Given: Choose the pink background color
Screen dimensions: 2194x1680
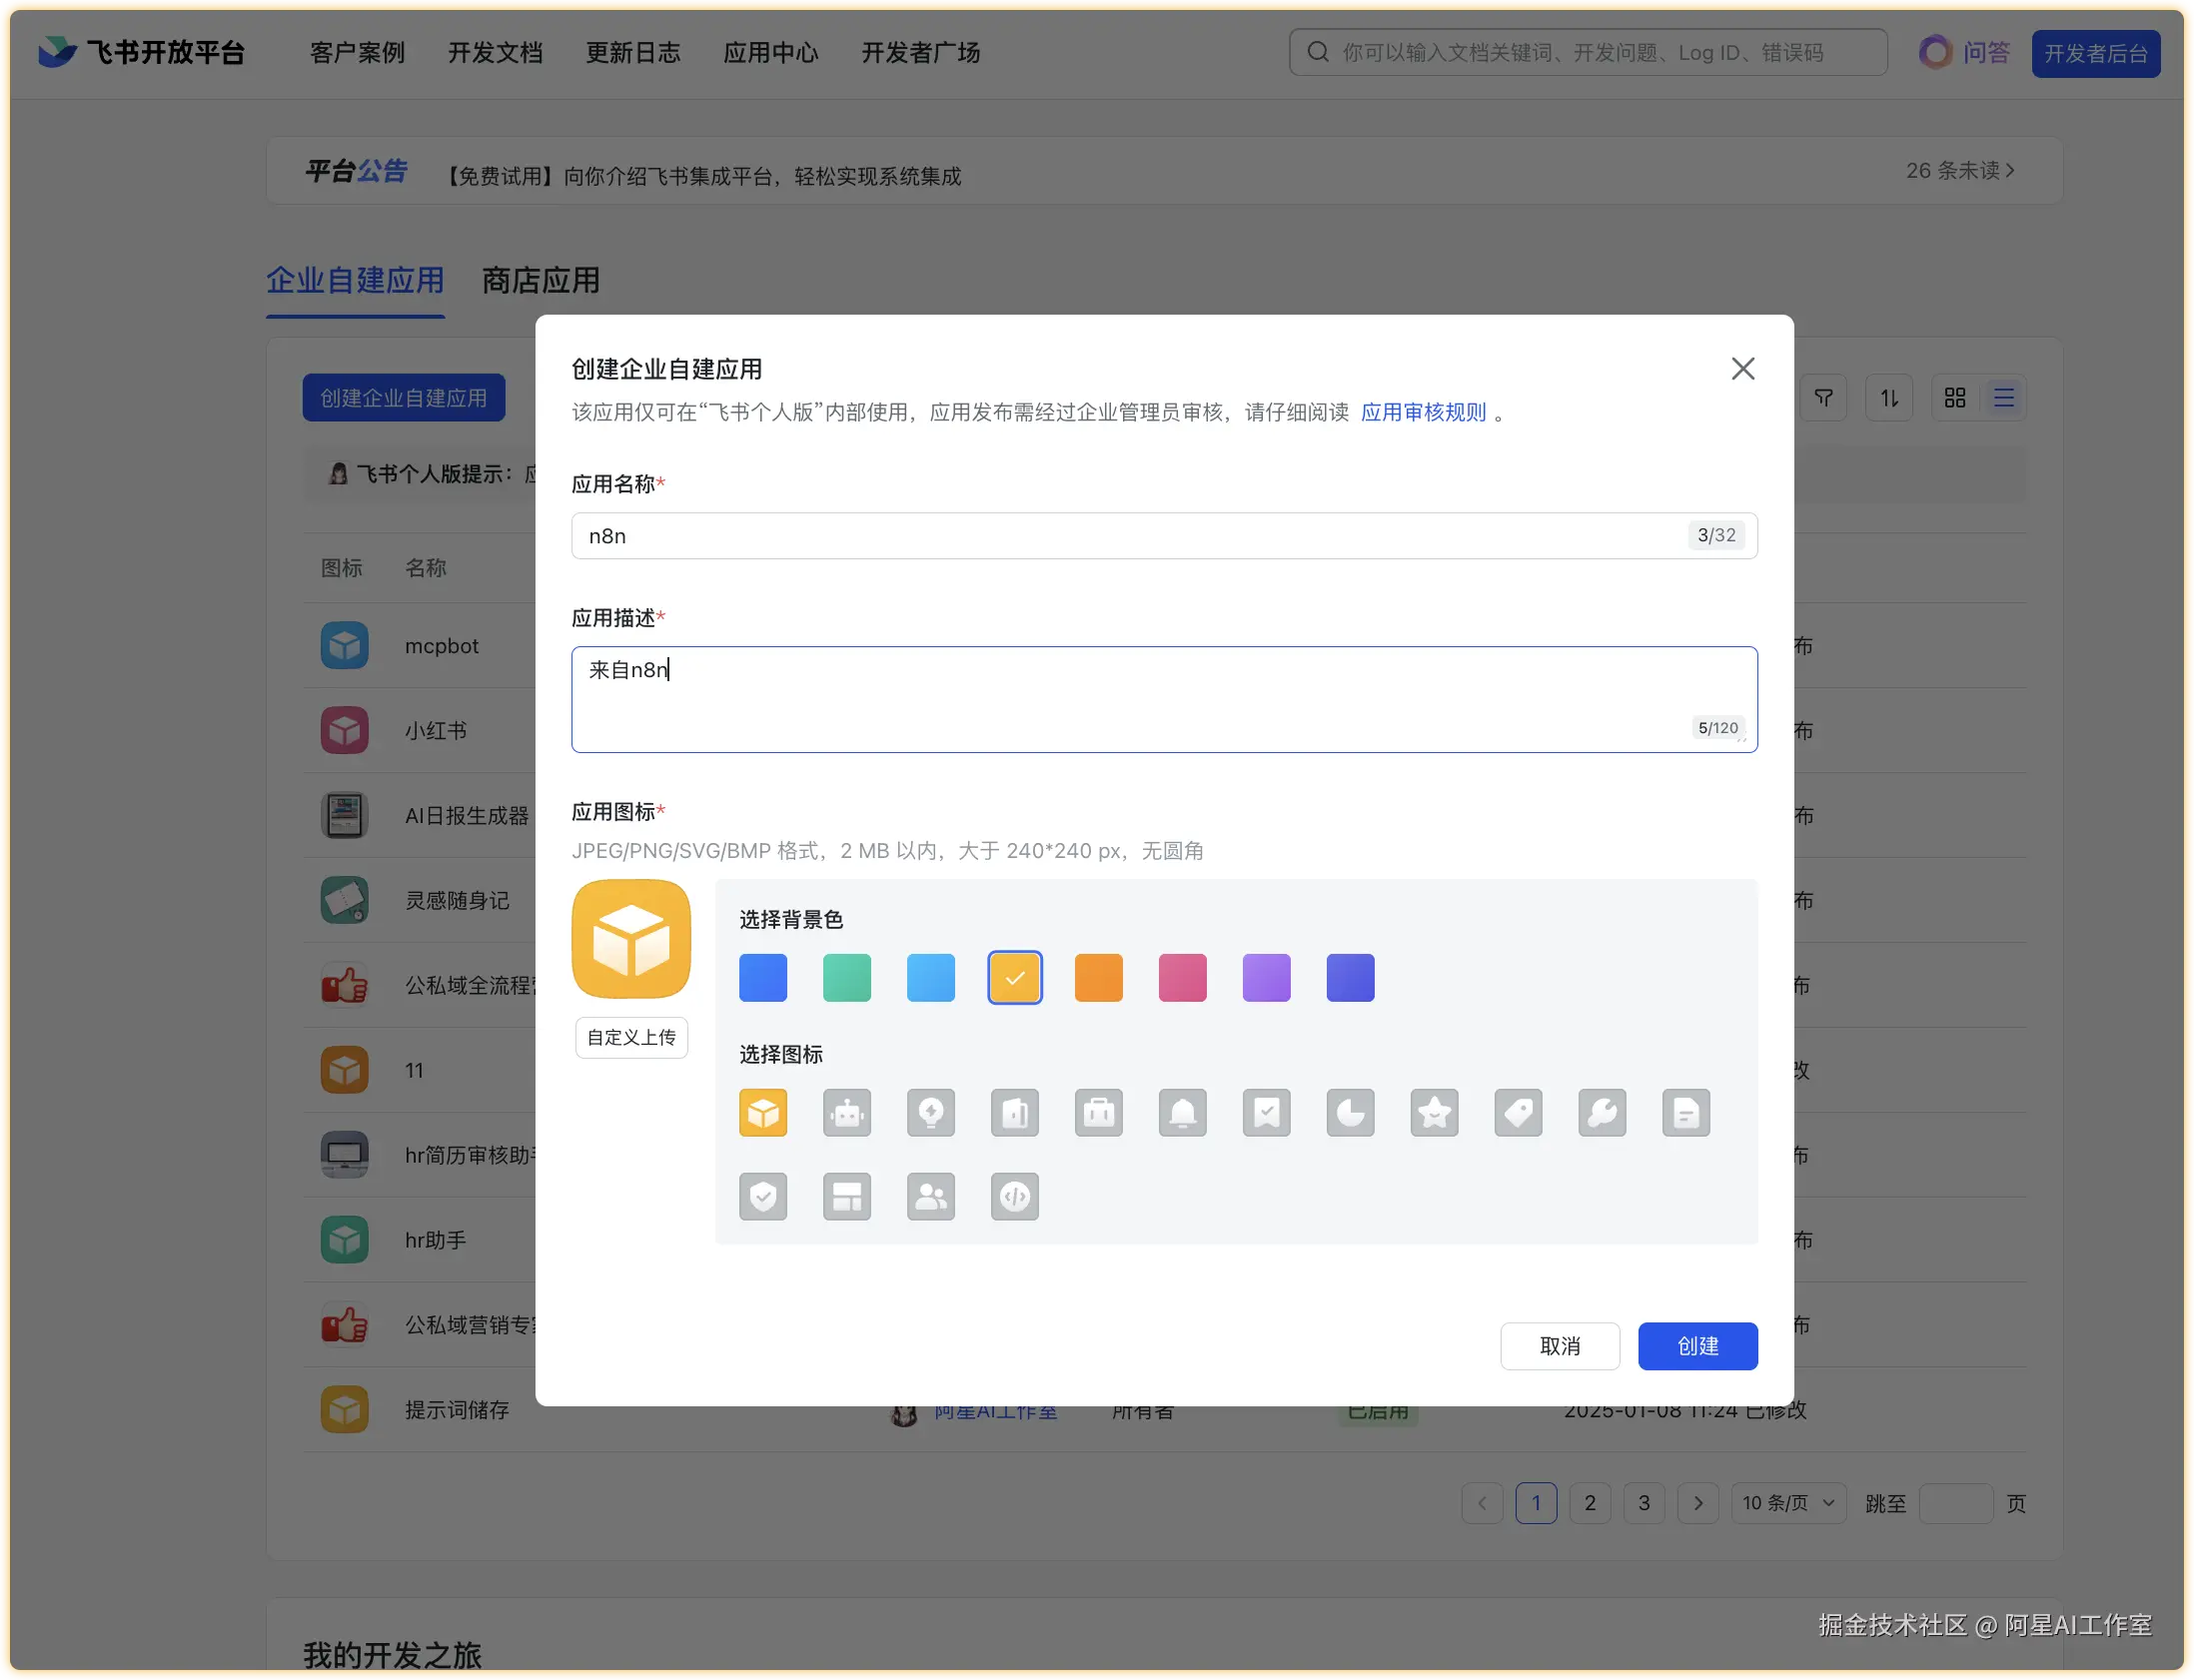Looking at the screenshot, I should click(x=1183, y=977).
